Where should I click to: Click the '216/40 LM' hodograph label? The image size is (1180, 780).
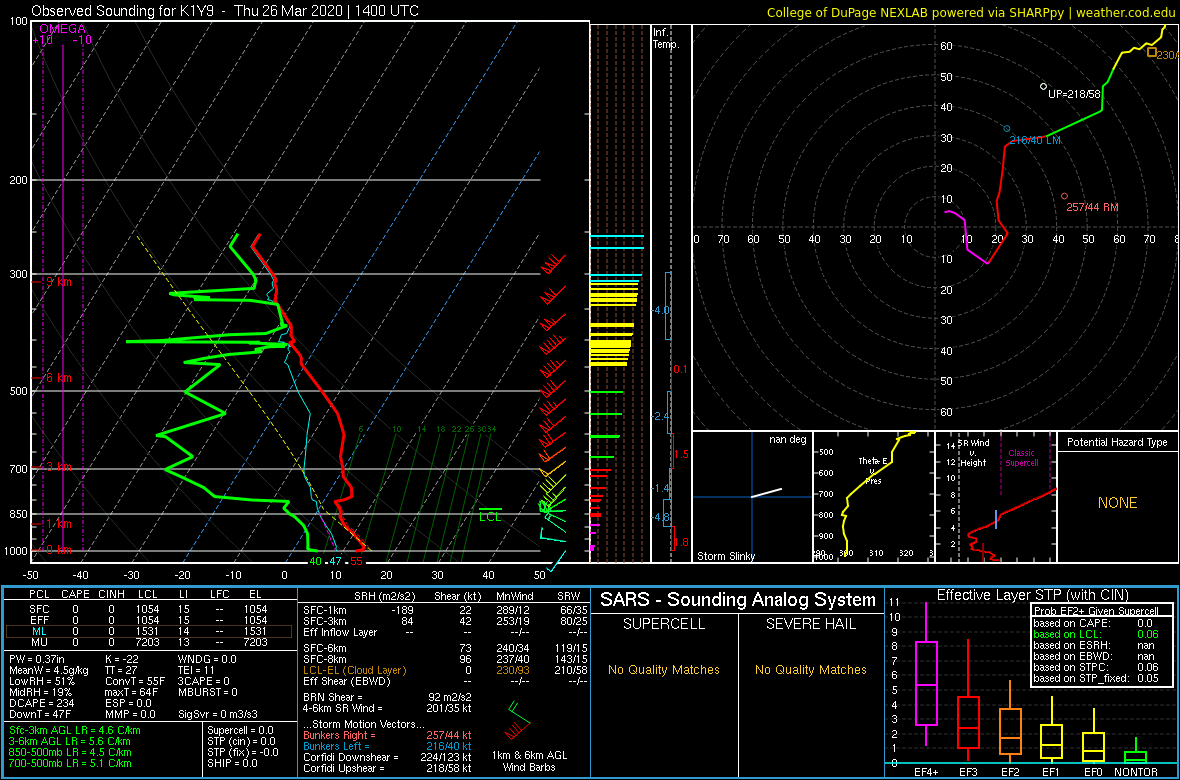click(1035, 140)
